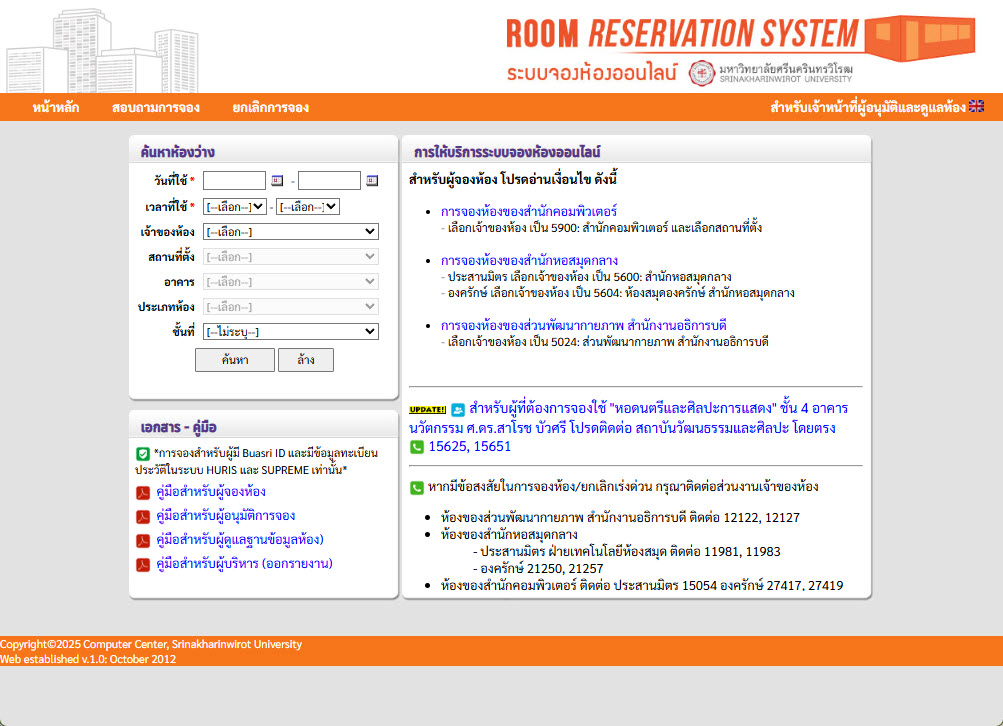Click PDF icon beside คู่มือสำหรับผู้บริหาร
Image resolution: width=1003 pixels, height=726 pixels.
click(x=143, y=564)
